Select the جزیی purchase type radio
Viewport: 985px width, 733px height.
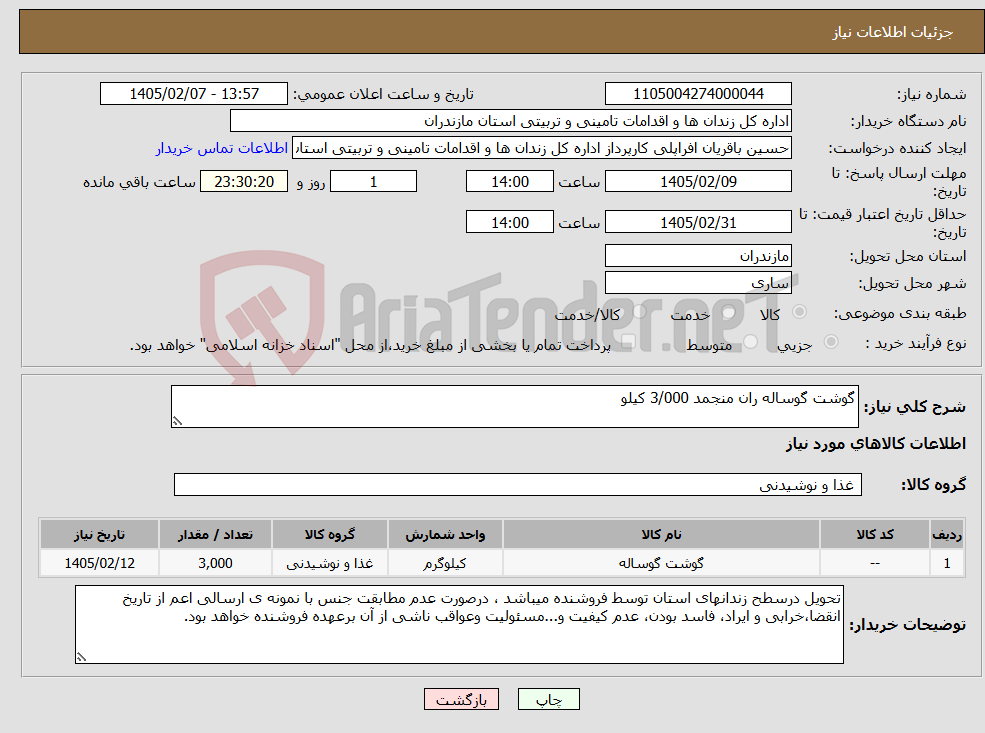click(830, 342)
